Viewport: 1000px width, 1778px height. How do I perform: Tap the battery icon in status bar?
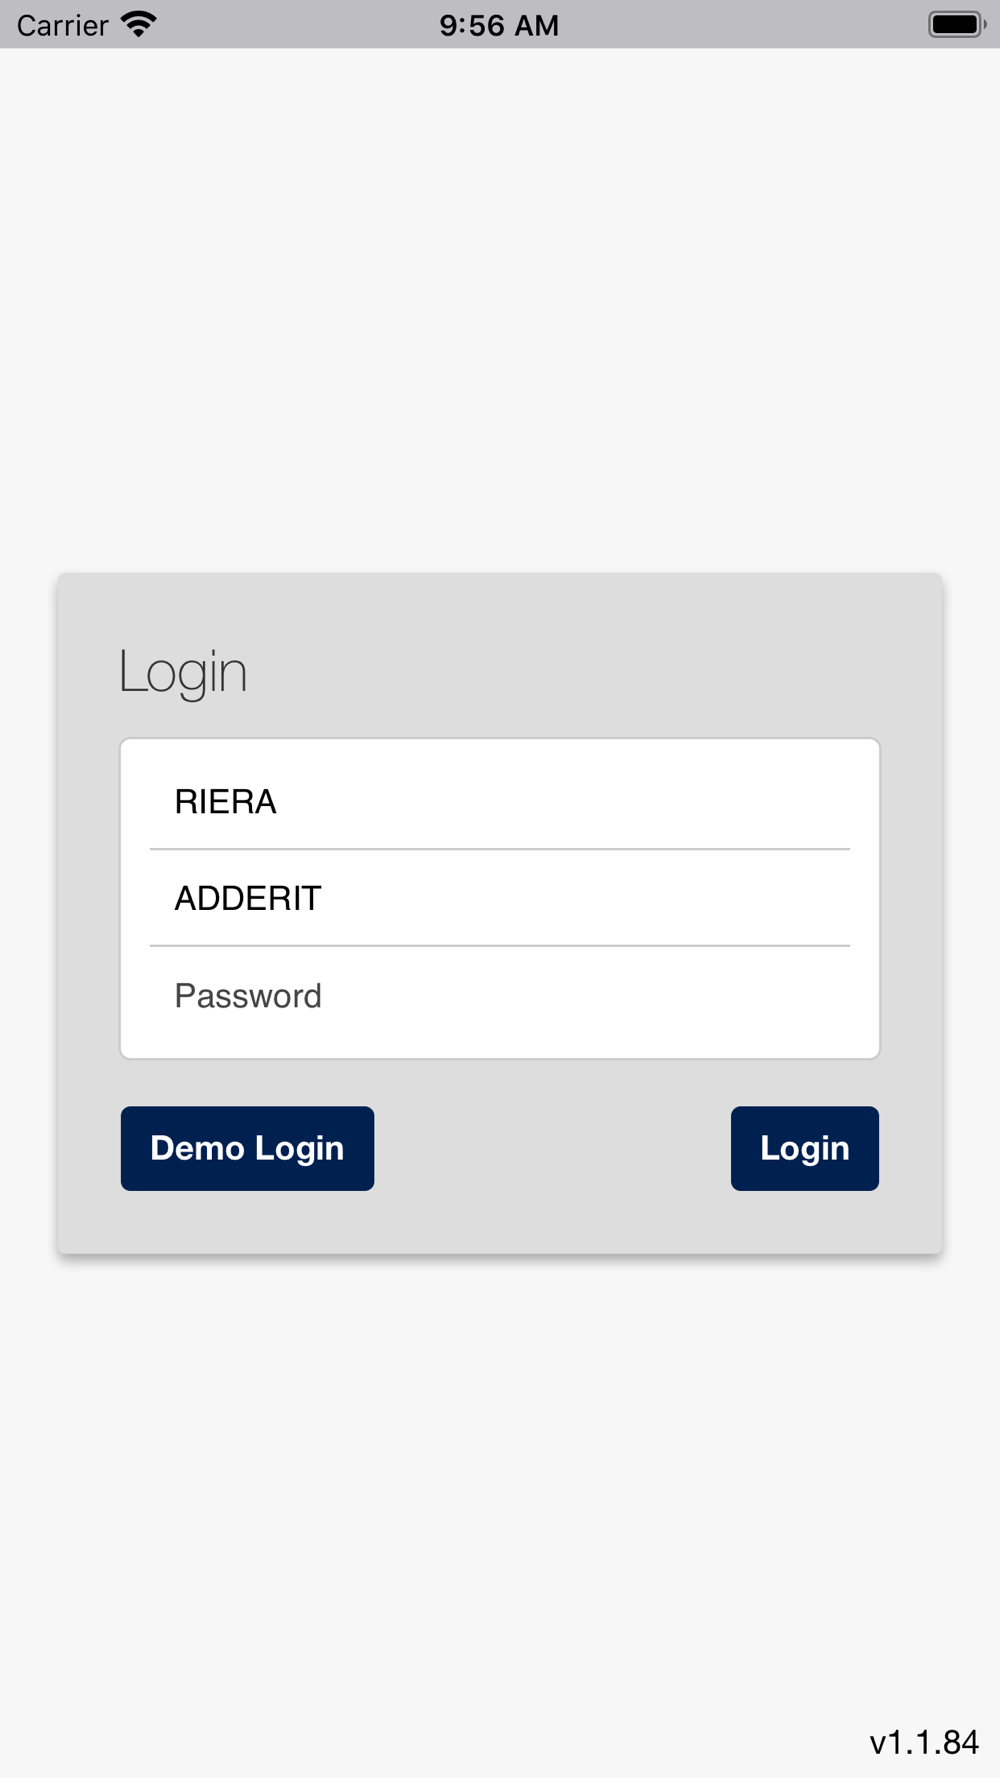coord(956,24)
